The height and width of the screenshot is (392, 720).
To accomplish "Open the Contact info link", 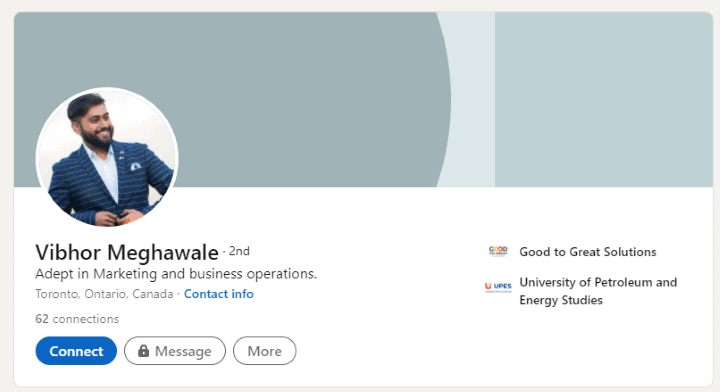I will point(219,294).
